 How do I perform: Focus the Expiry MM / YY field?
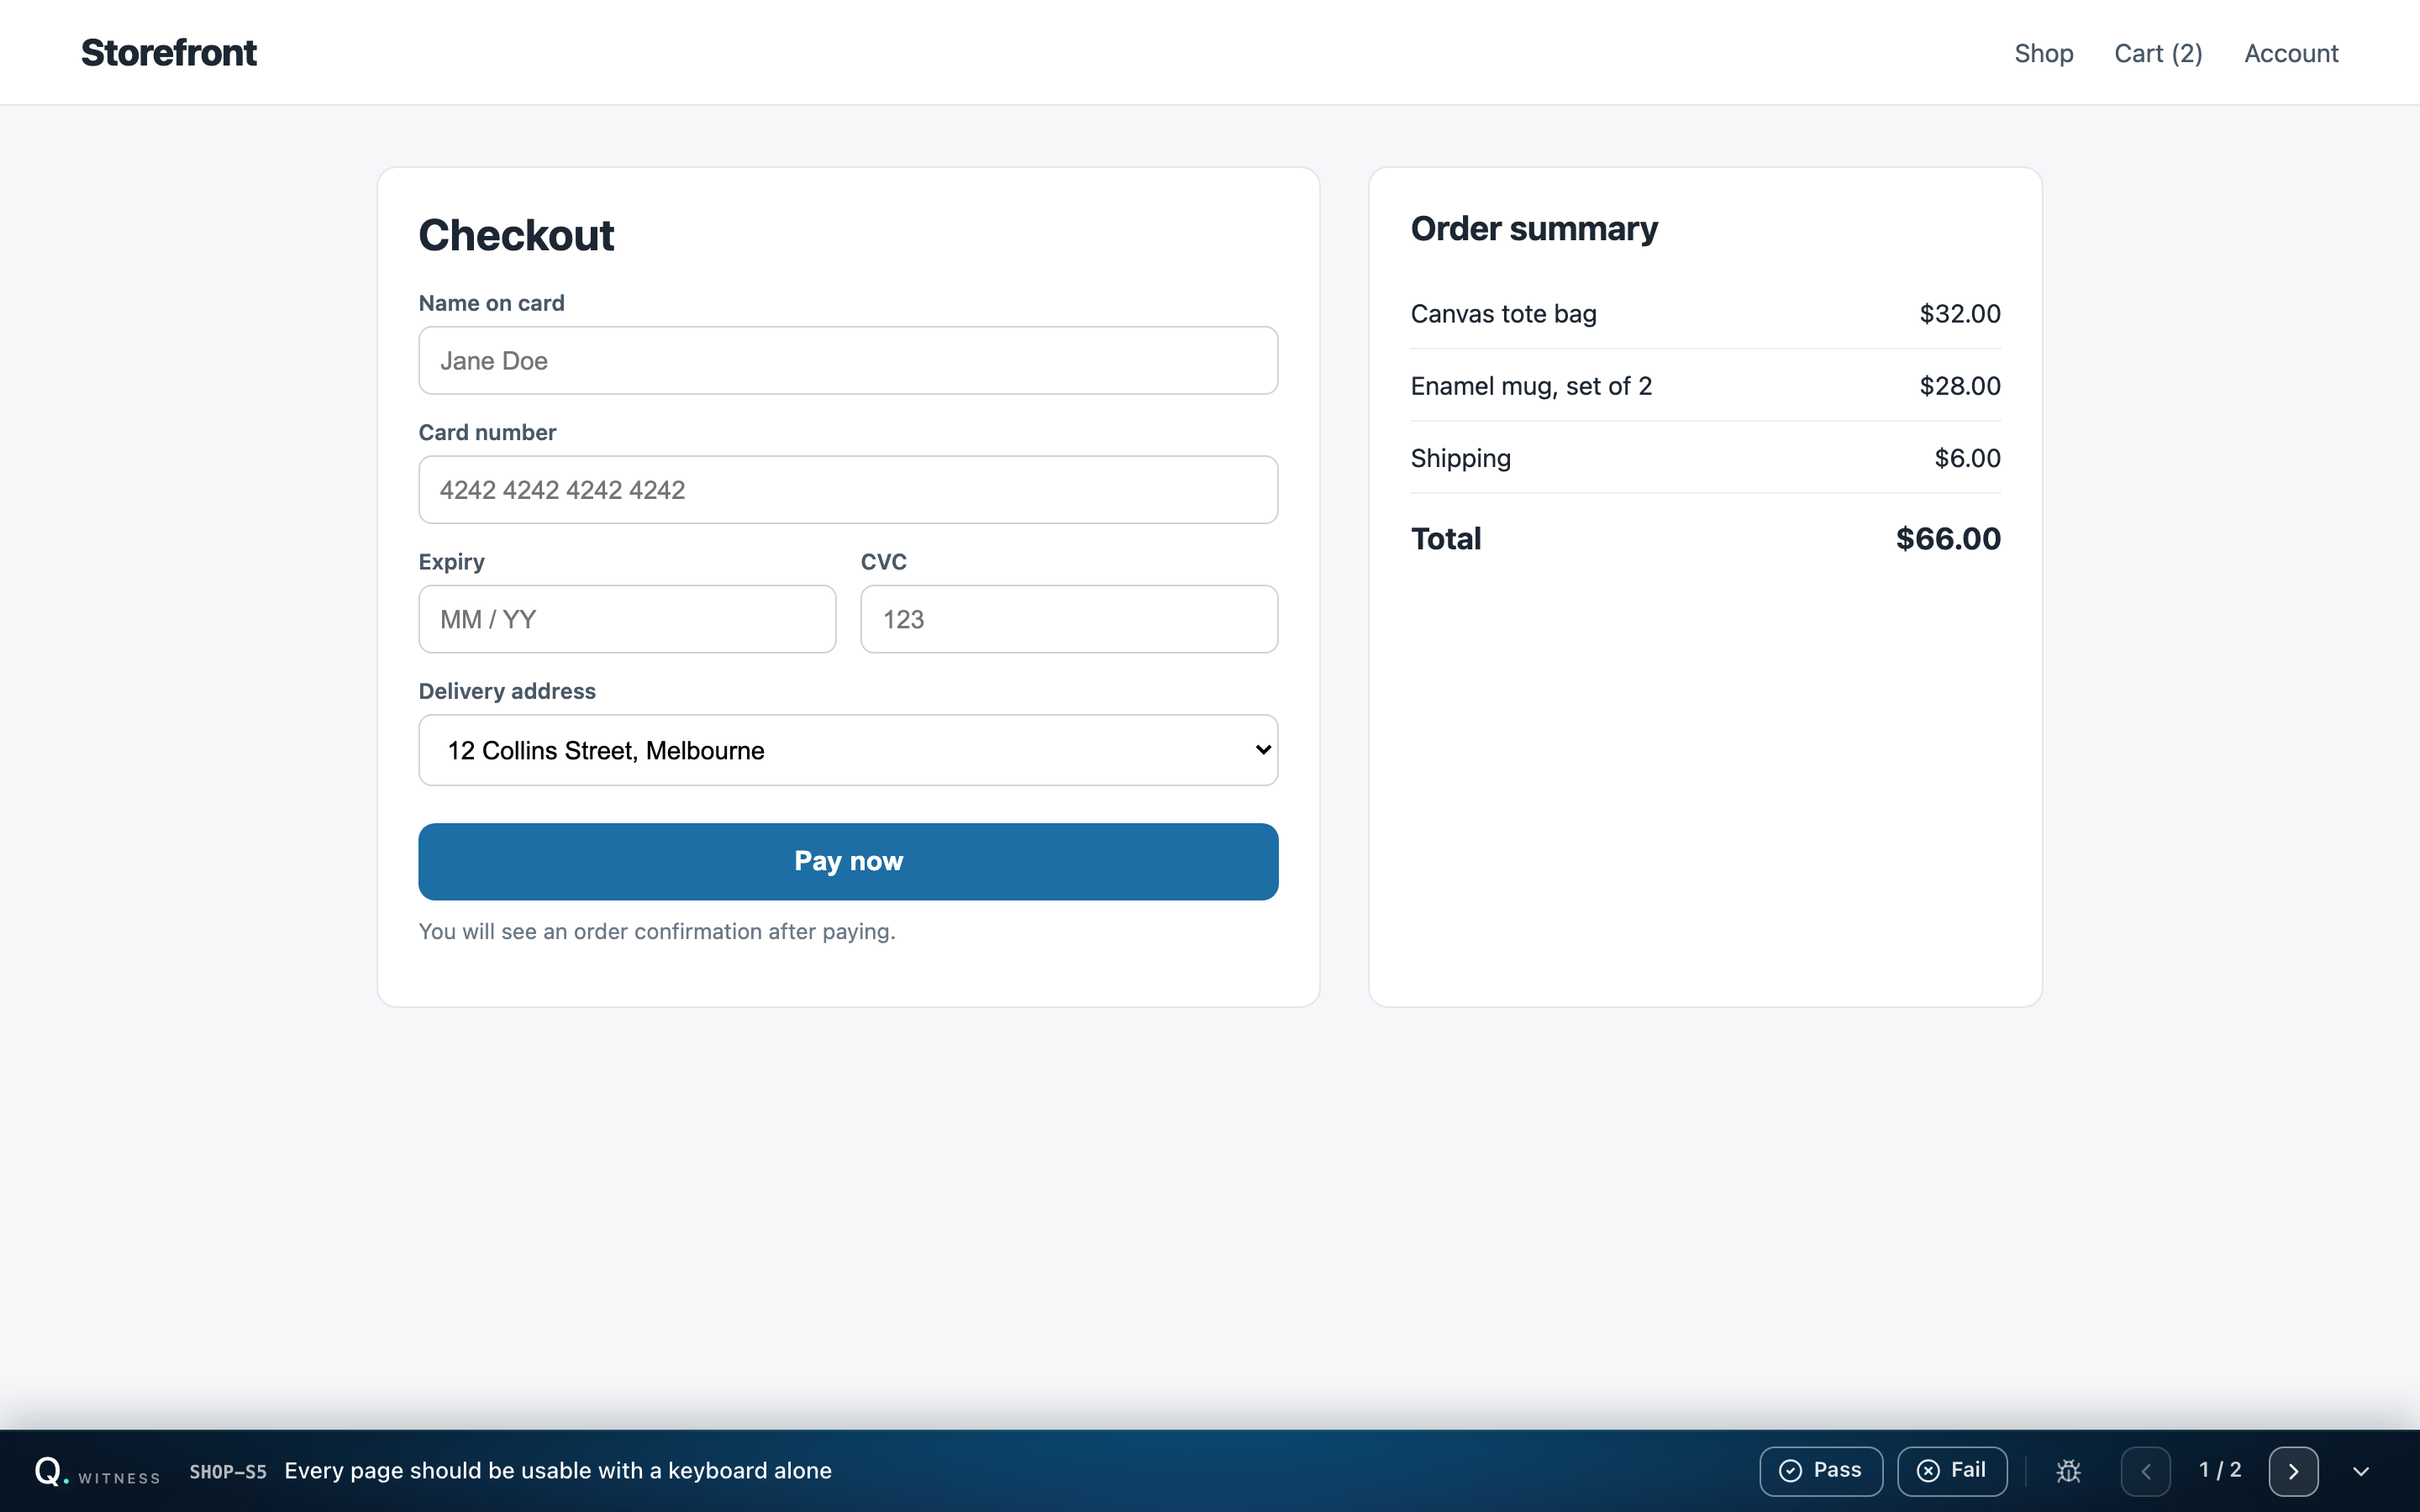[627, 619]
